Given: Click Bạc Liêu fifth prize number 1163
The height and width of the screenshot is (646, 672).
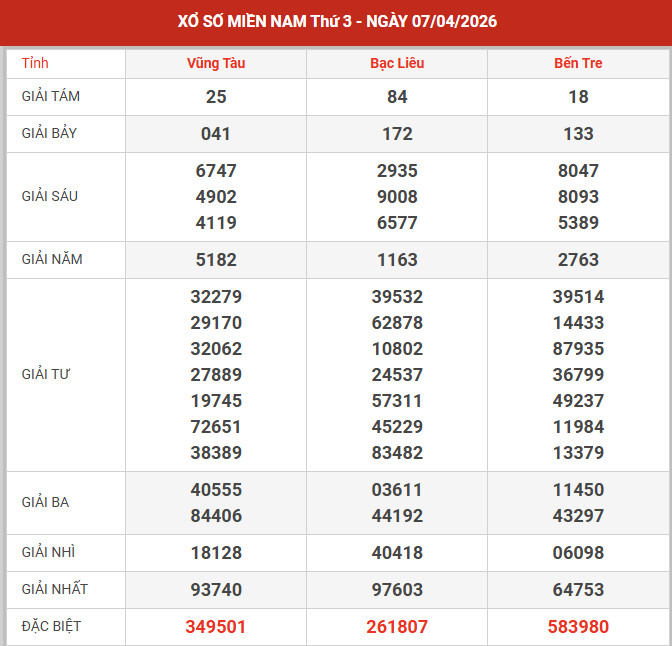Looking at the screenshot, I should point(397,260).
